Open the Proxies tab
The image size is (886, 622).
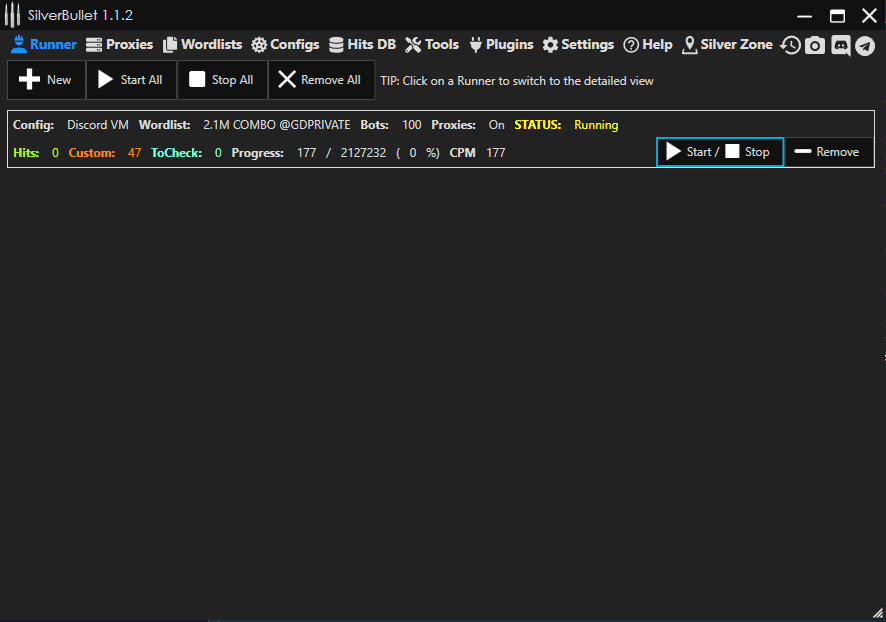(x=119, y=45)
